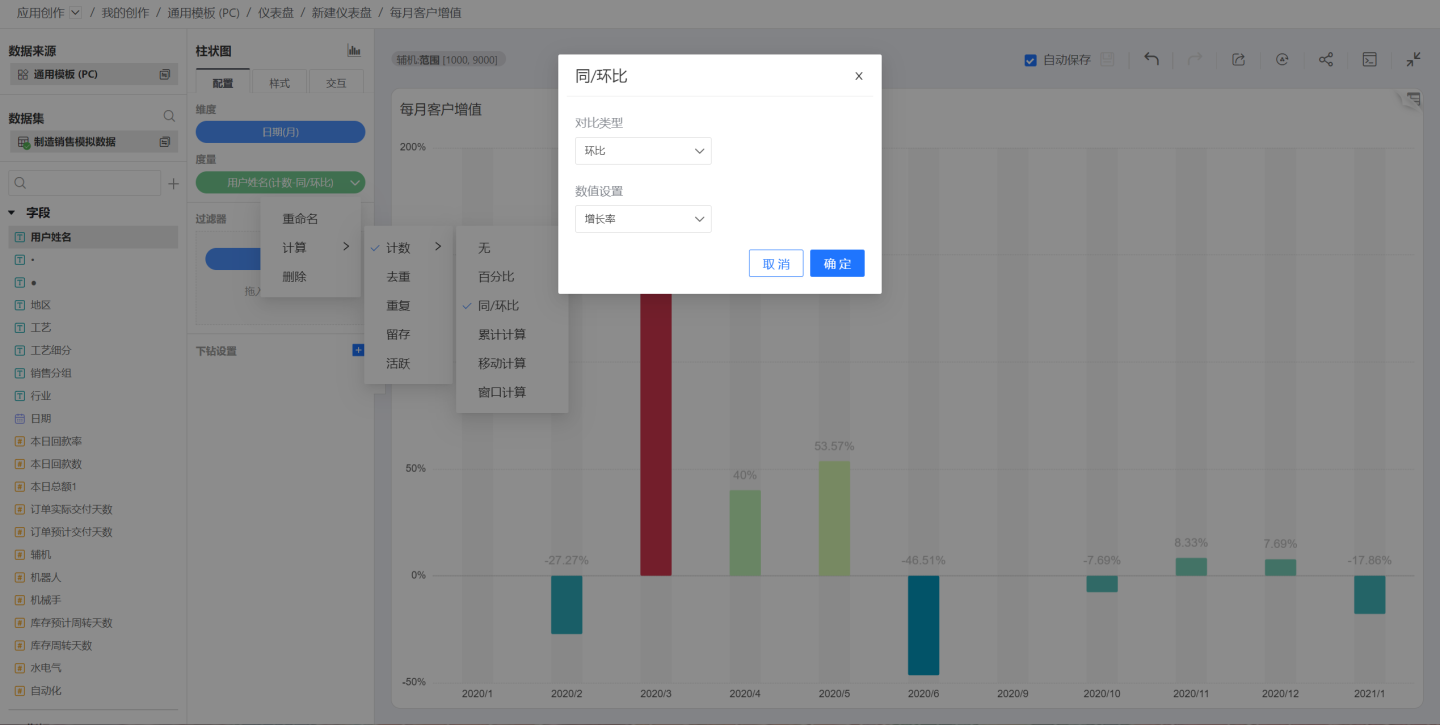Switch to the 样式 tab
This screenshot has height=725, width=1440.
coord(280,83)
